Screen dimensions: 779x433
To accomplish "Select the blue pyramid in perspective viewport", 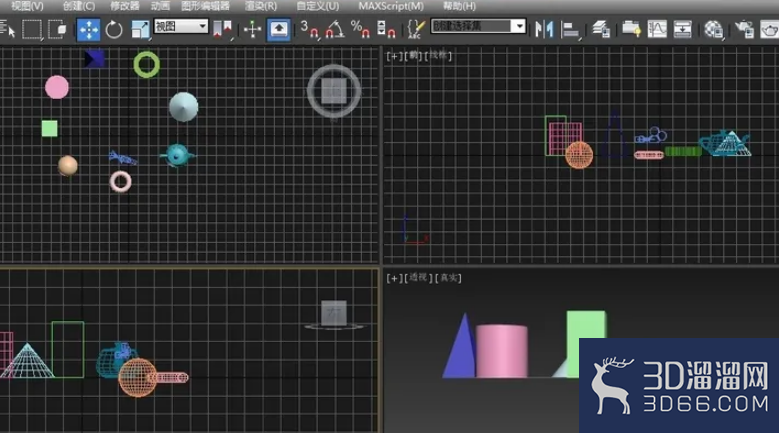I will point(460,348).
